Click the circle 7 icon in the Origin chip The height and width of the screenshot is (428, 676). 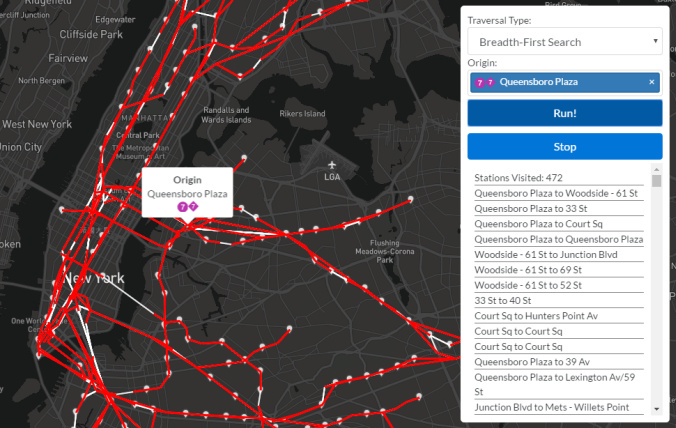coord(478,82)
